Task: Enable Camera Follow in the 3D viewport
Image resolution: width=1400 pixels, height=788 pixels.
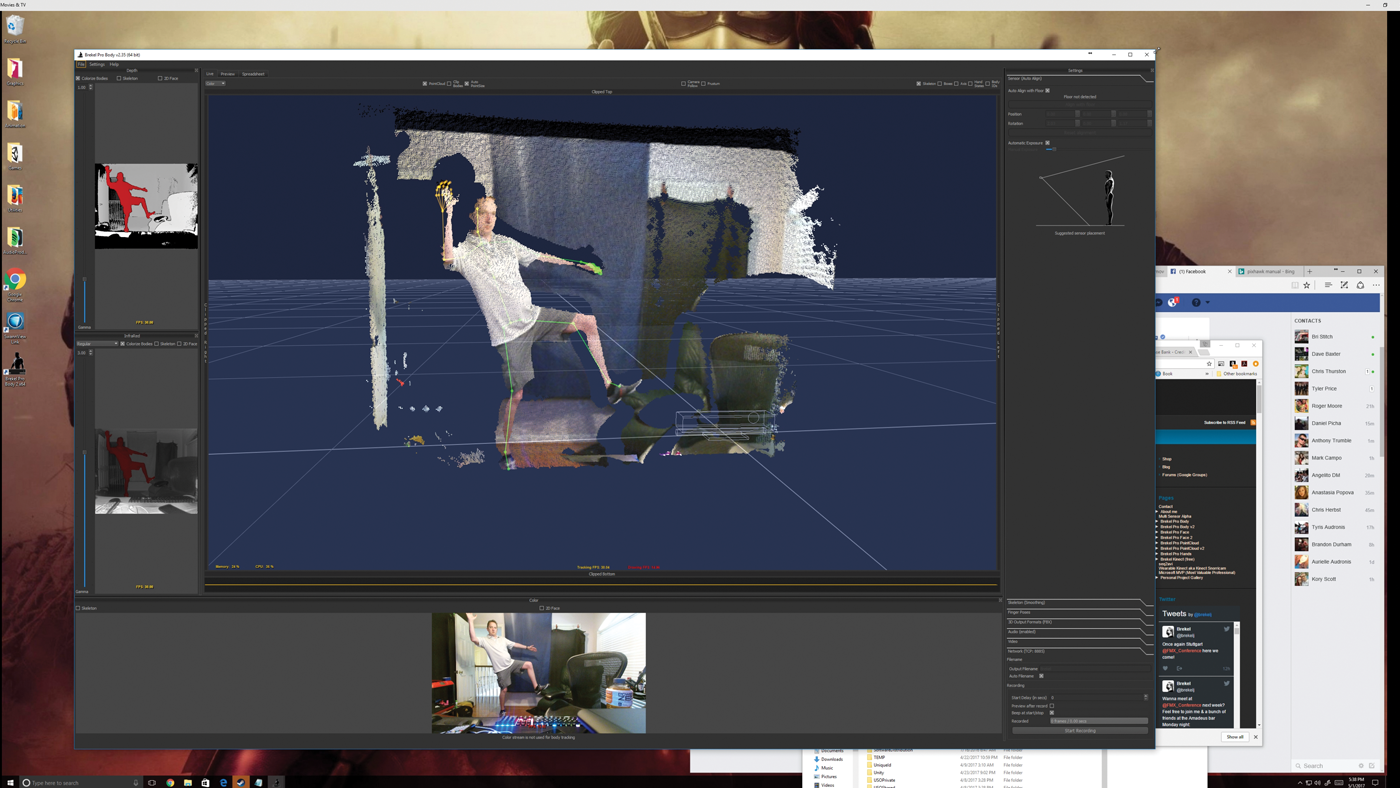Action: coord(683,82)
